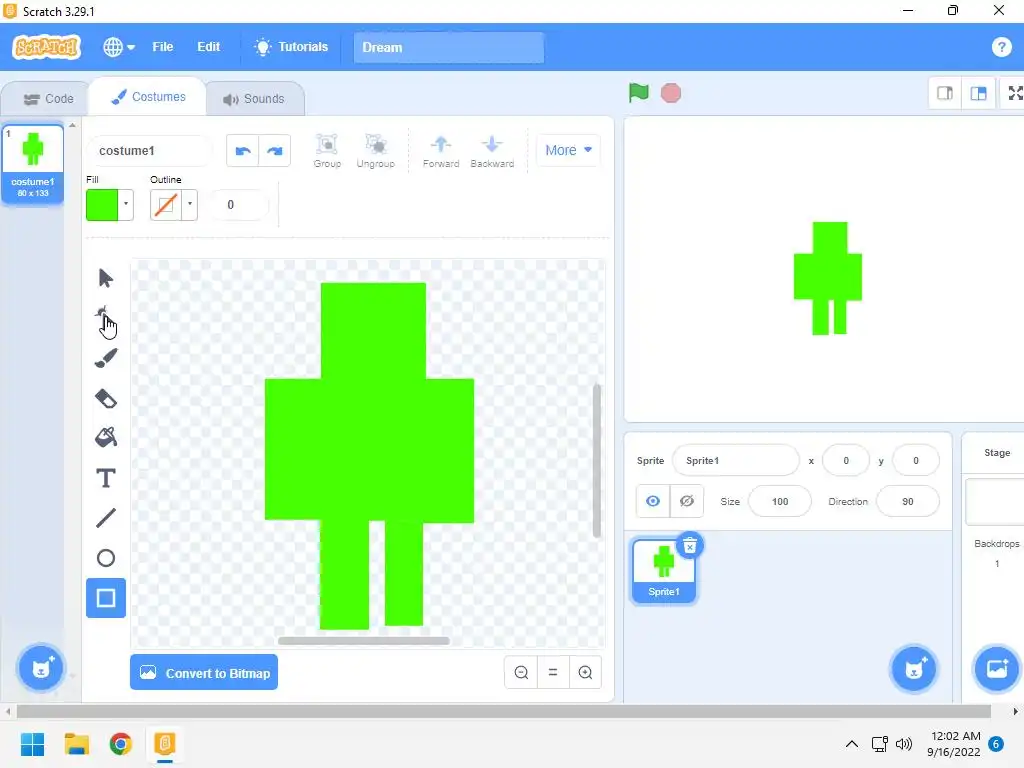
Task: Click the Undo arrow
Action: pos(243,151)
